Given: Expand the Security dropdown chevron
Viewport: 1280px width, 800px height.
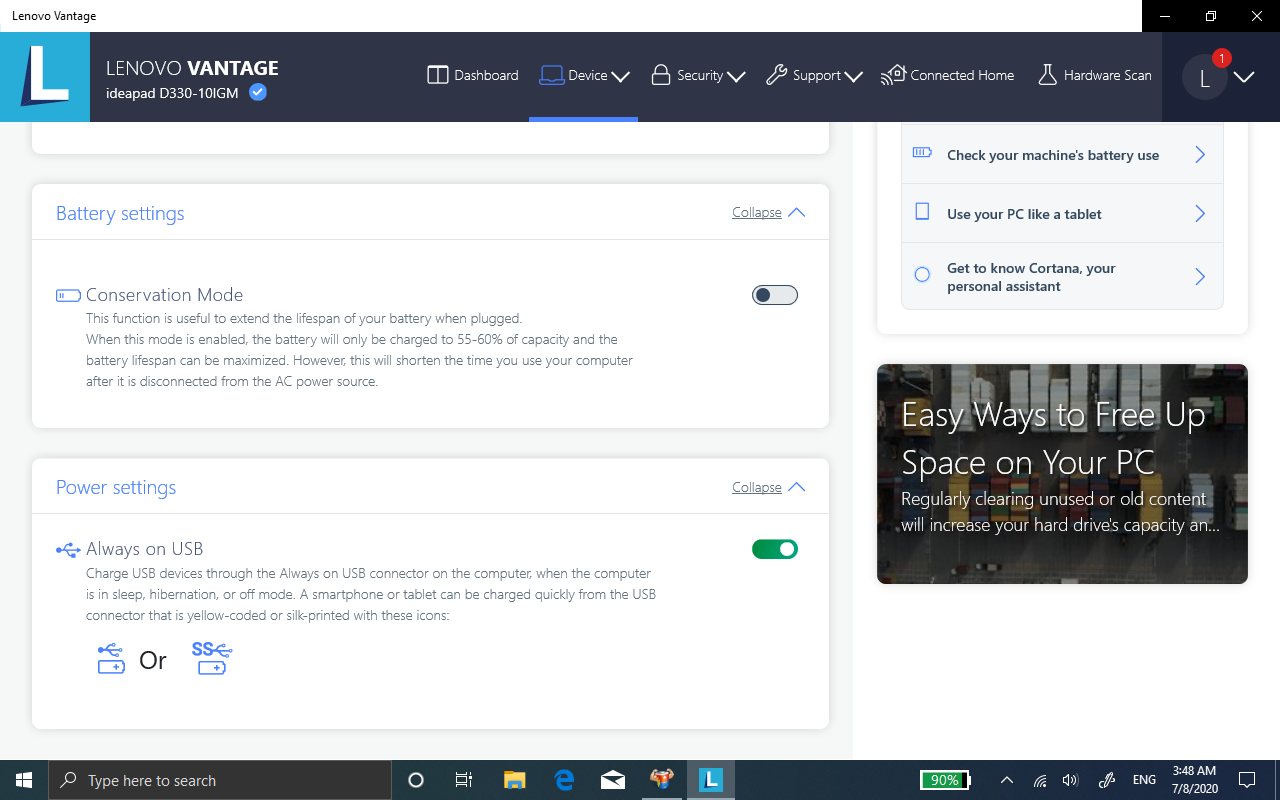Looking at the screenshot, I should pyautogui.click(x=736, y=76).
